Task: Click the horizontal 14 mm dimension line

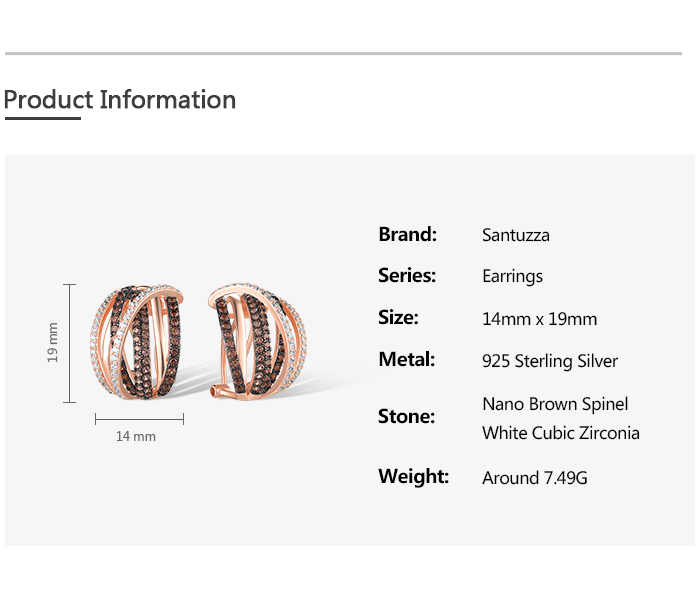Action: pyautogui.click(x=139, y=418)
